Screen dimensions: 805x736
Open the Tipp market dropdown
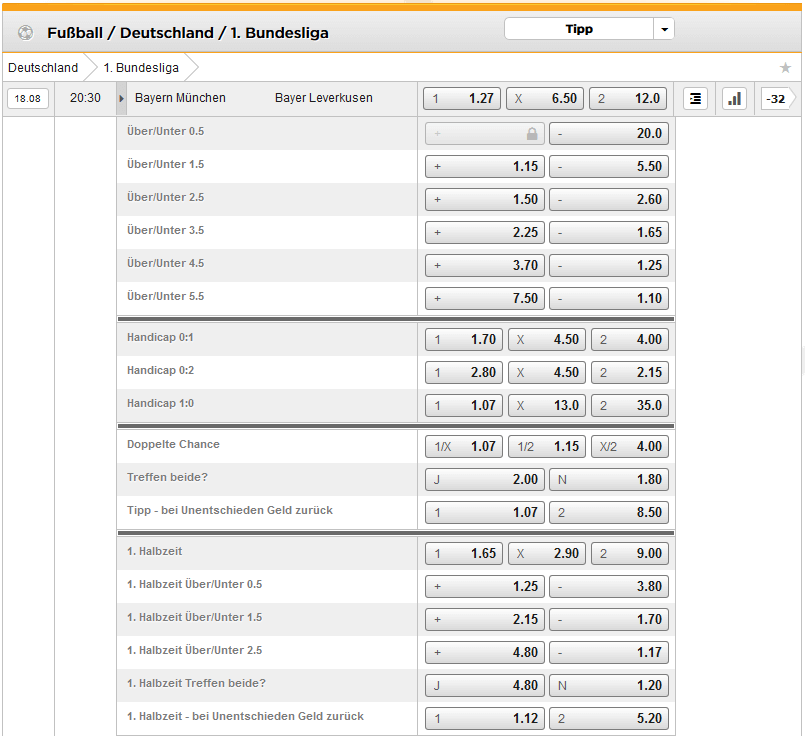[x=589, y=29]
